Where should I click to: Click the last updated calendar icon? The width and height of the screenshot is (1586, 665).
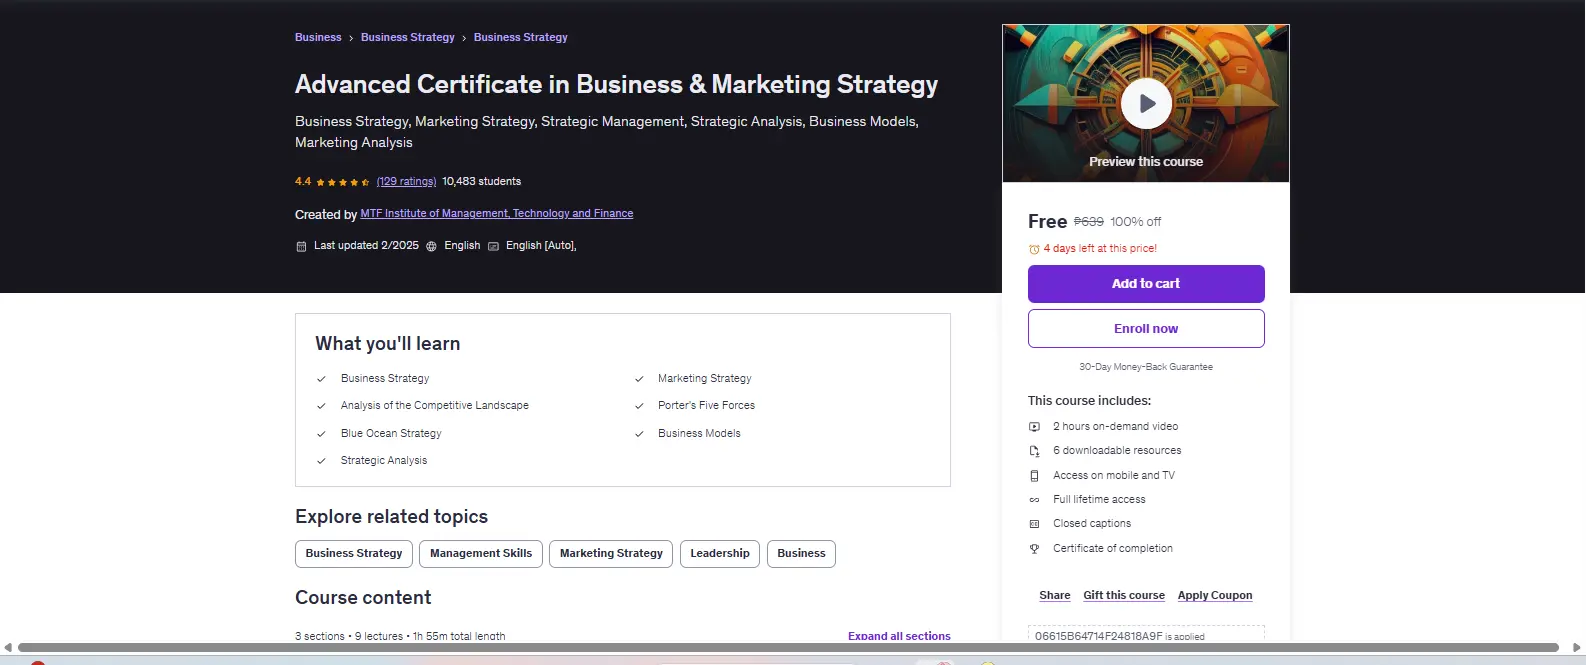pyautogui.click(x=301, y=246)
